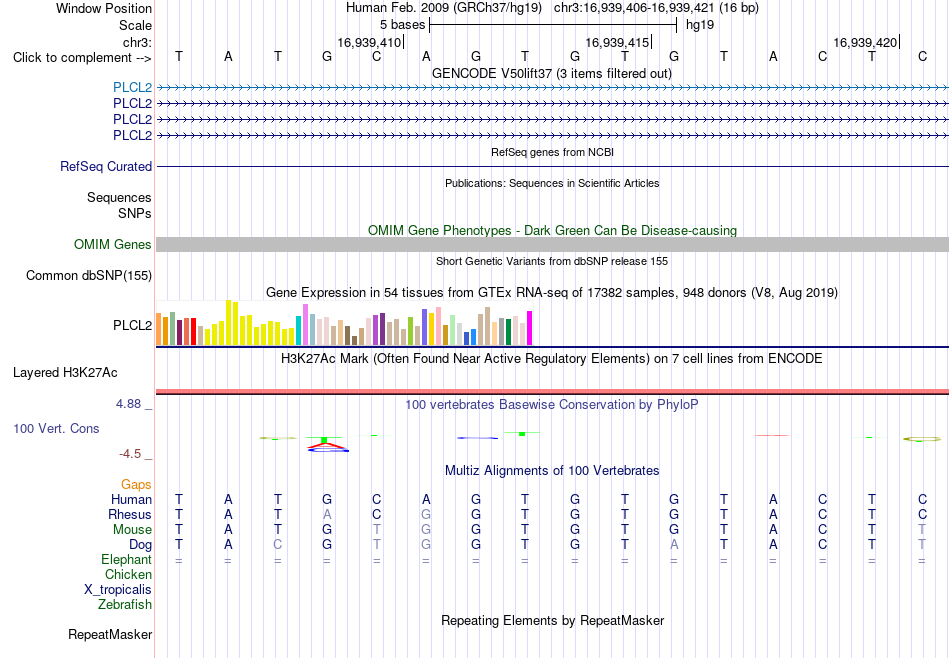950x658 pixels.
Task: Select the Human species label
Action: coord(131,499)
